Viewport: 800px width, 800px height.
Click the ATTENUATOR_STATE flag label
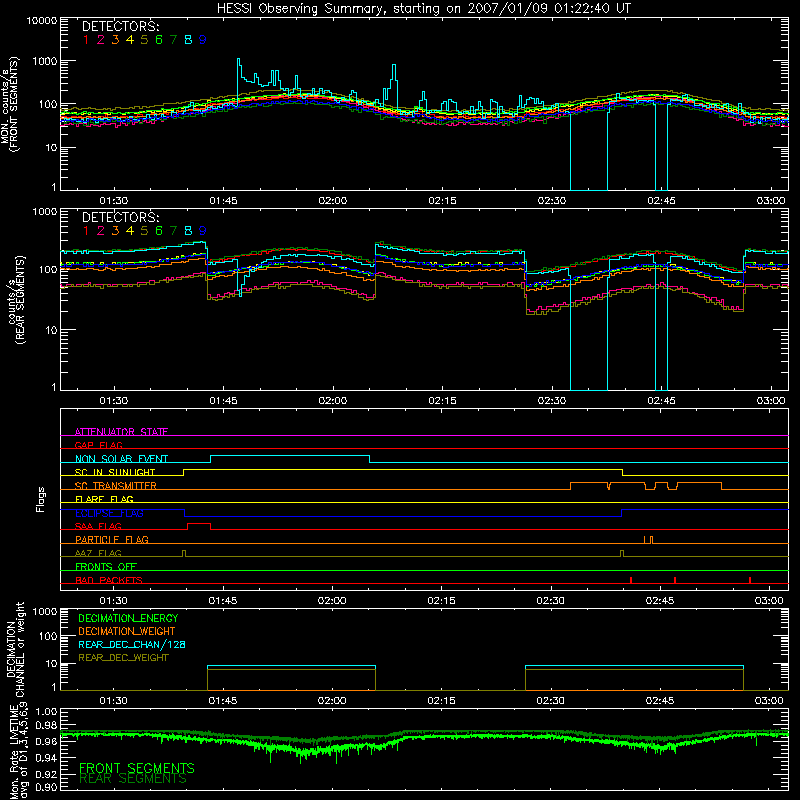point(121,432)
